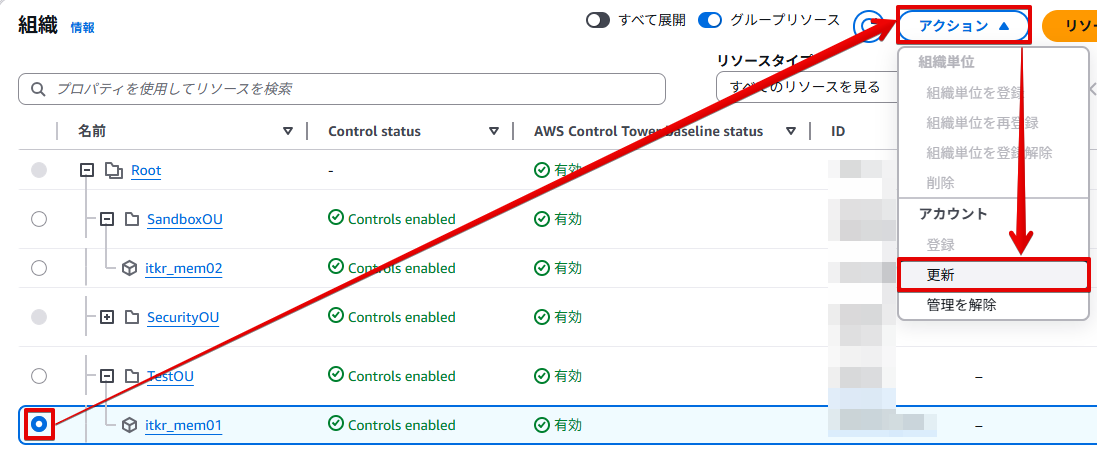
Task: Click the account cube icon for itkr_mem02
Action: tap(129, 268)
